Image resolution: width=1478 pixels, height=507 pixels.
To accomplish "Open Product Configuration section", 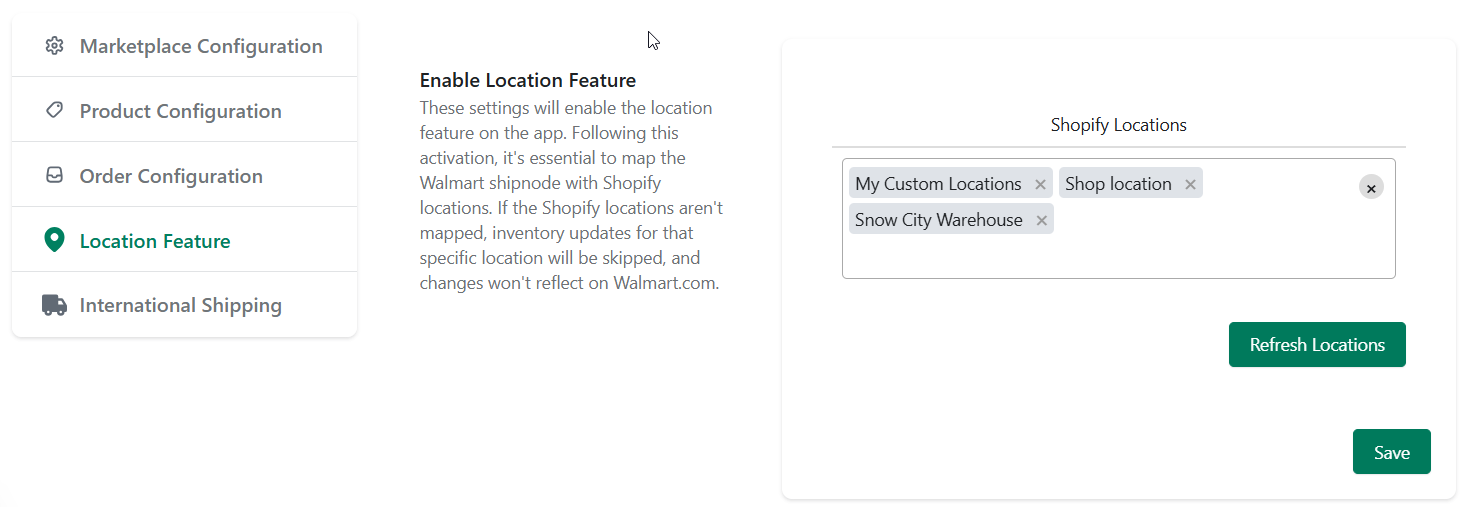I will coord(184,110).
